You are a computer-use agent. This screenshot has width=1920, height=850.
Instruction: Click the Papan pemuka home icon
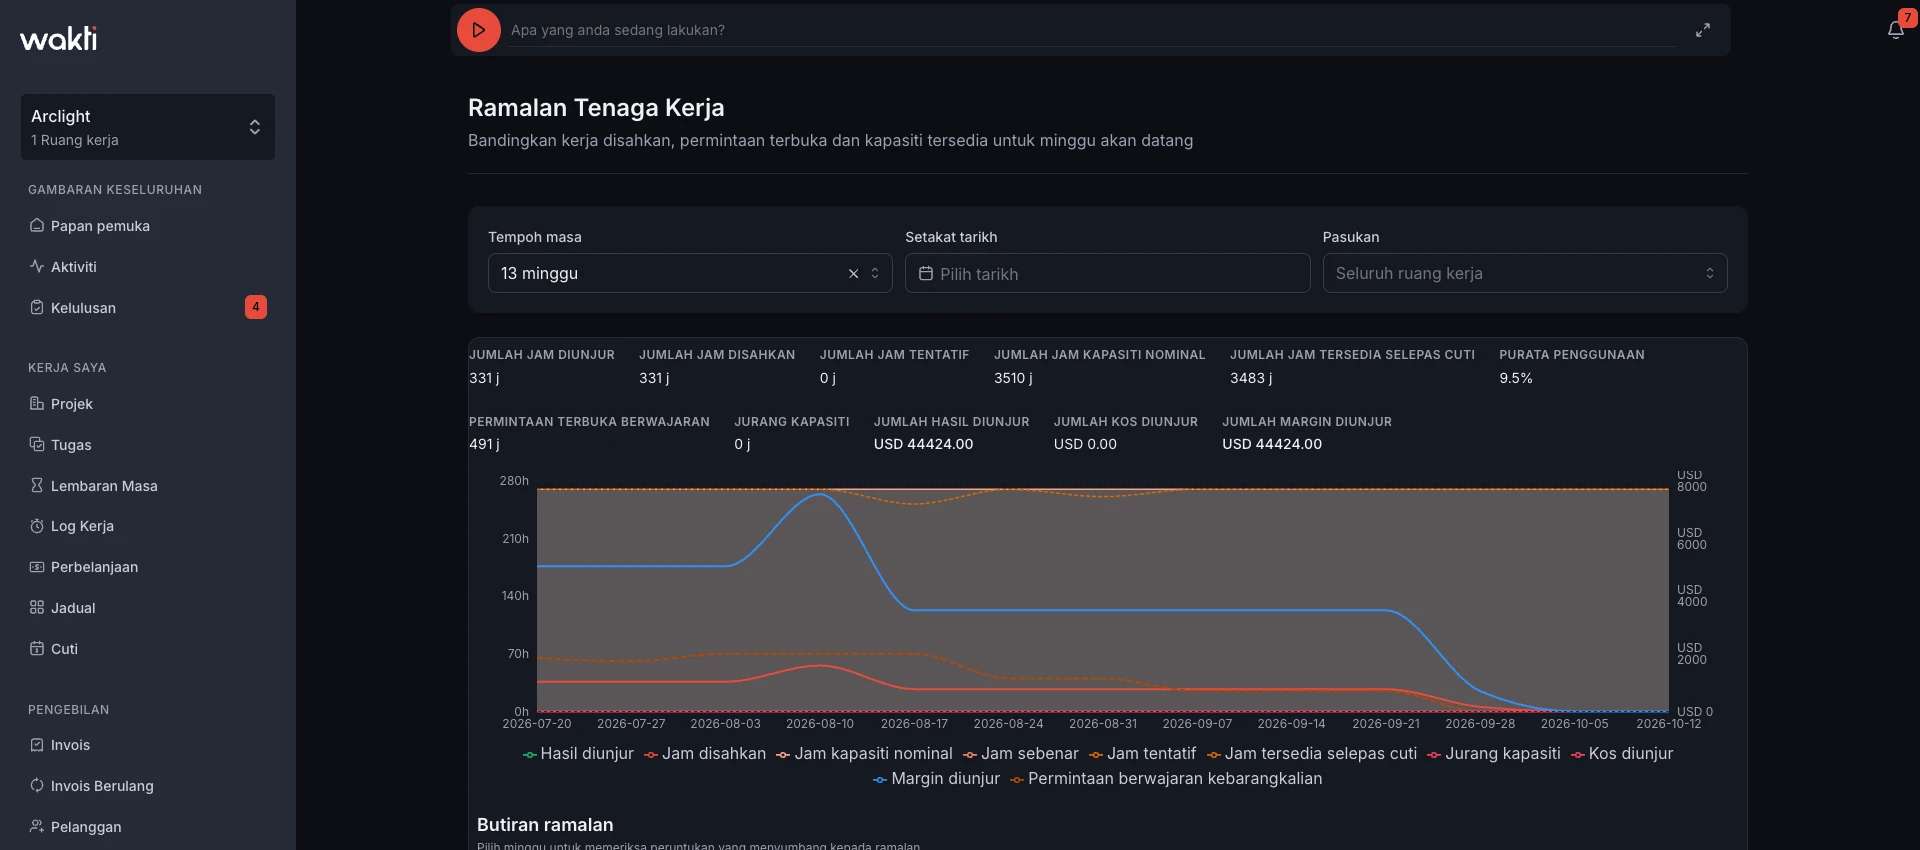click(37, 225)
